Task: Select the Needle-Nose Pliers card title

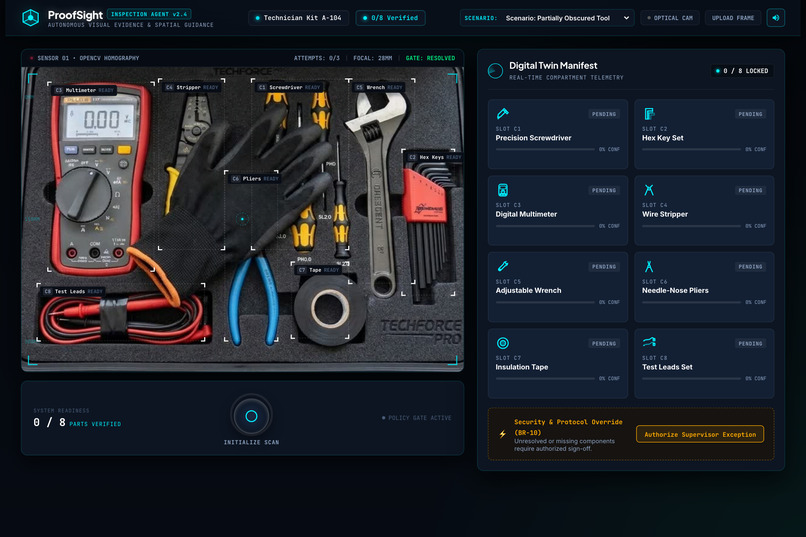Action: coord(675,290)
